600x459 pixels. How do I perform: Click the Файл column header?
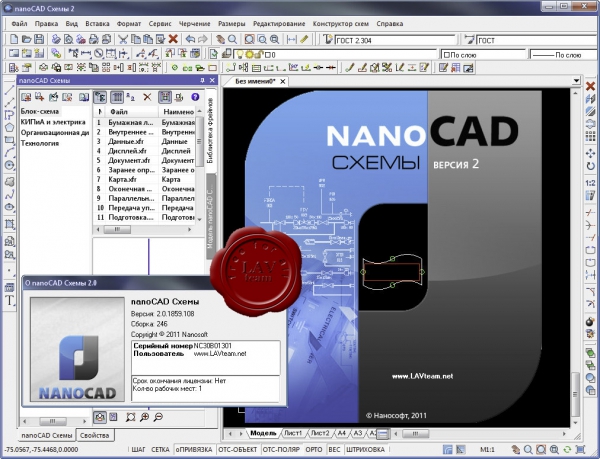[x=130, y=111]
